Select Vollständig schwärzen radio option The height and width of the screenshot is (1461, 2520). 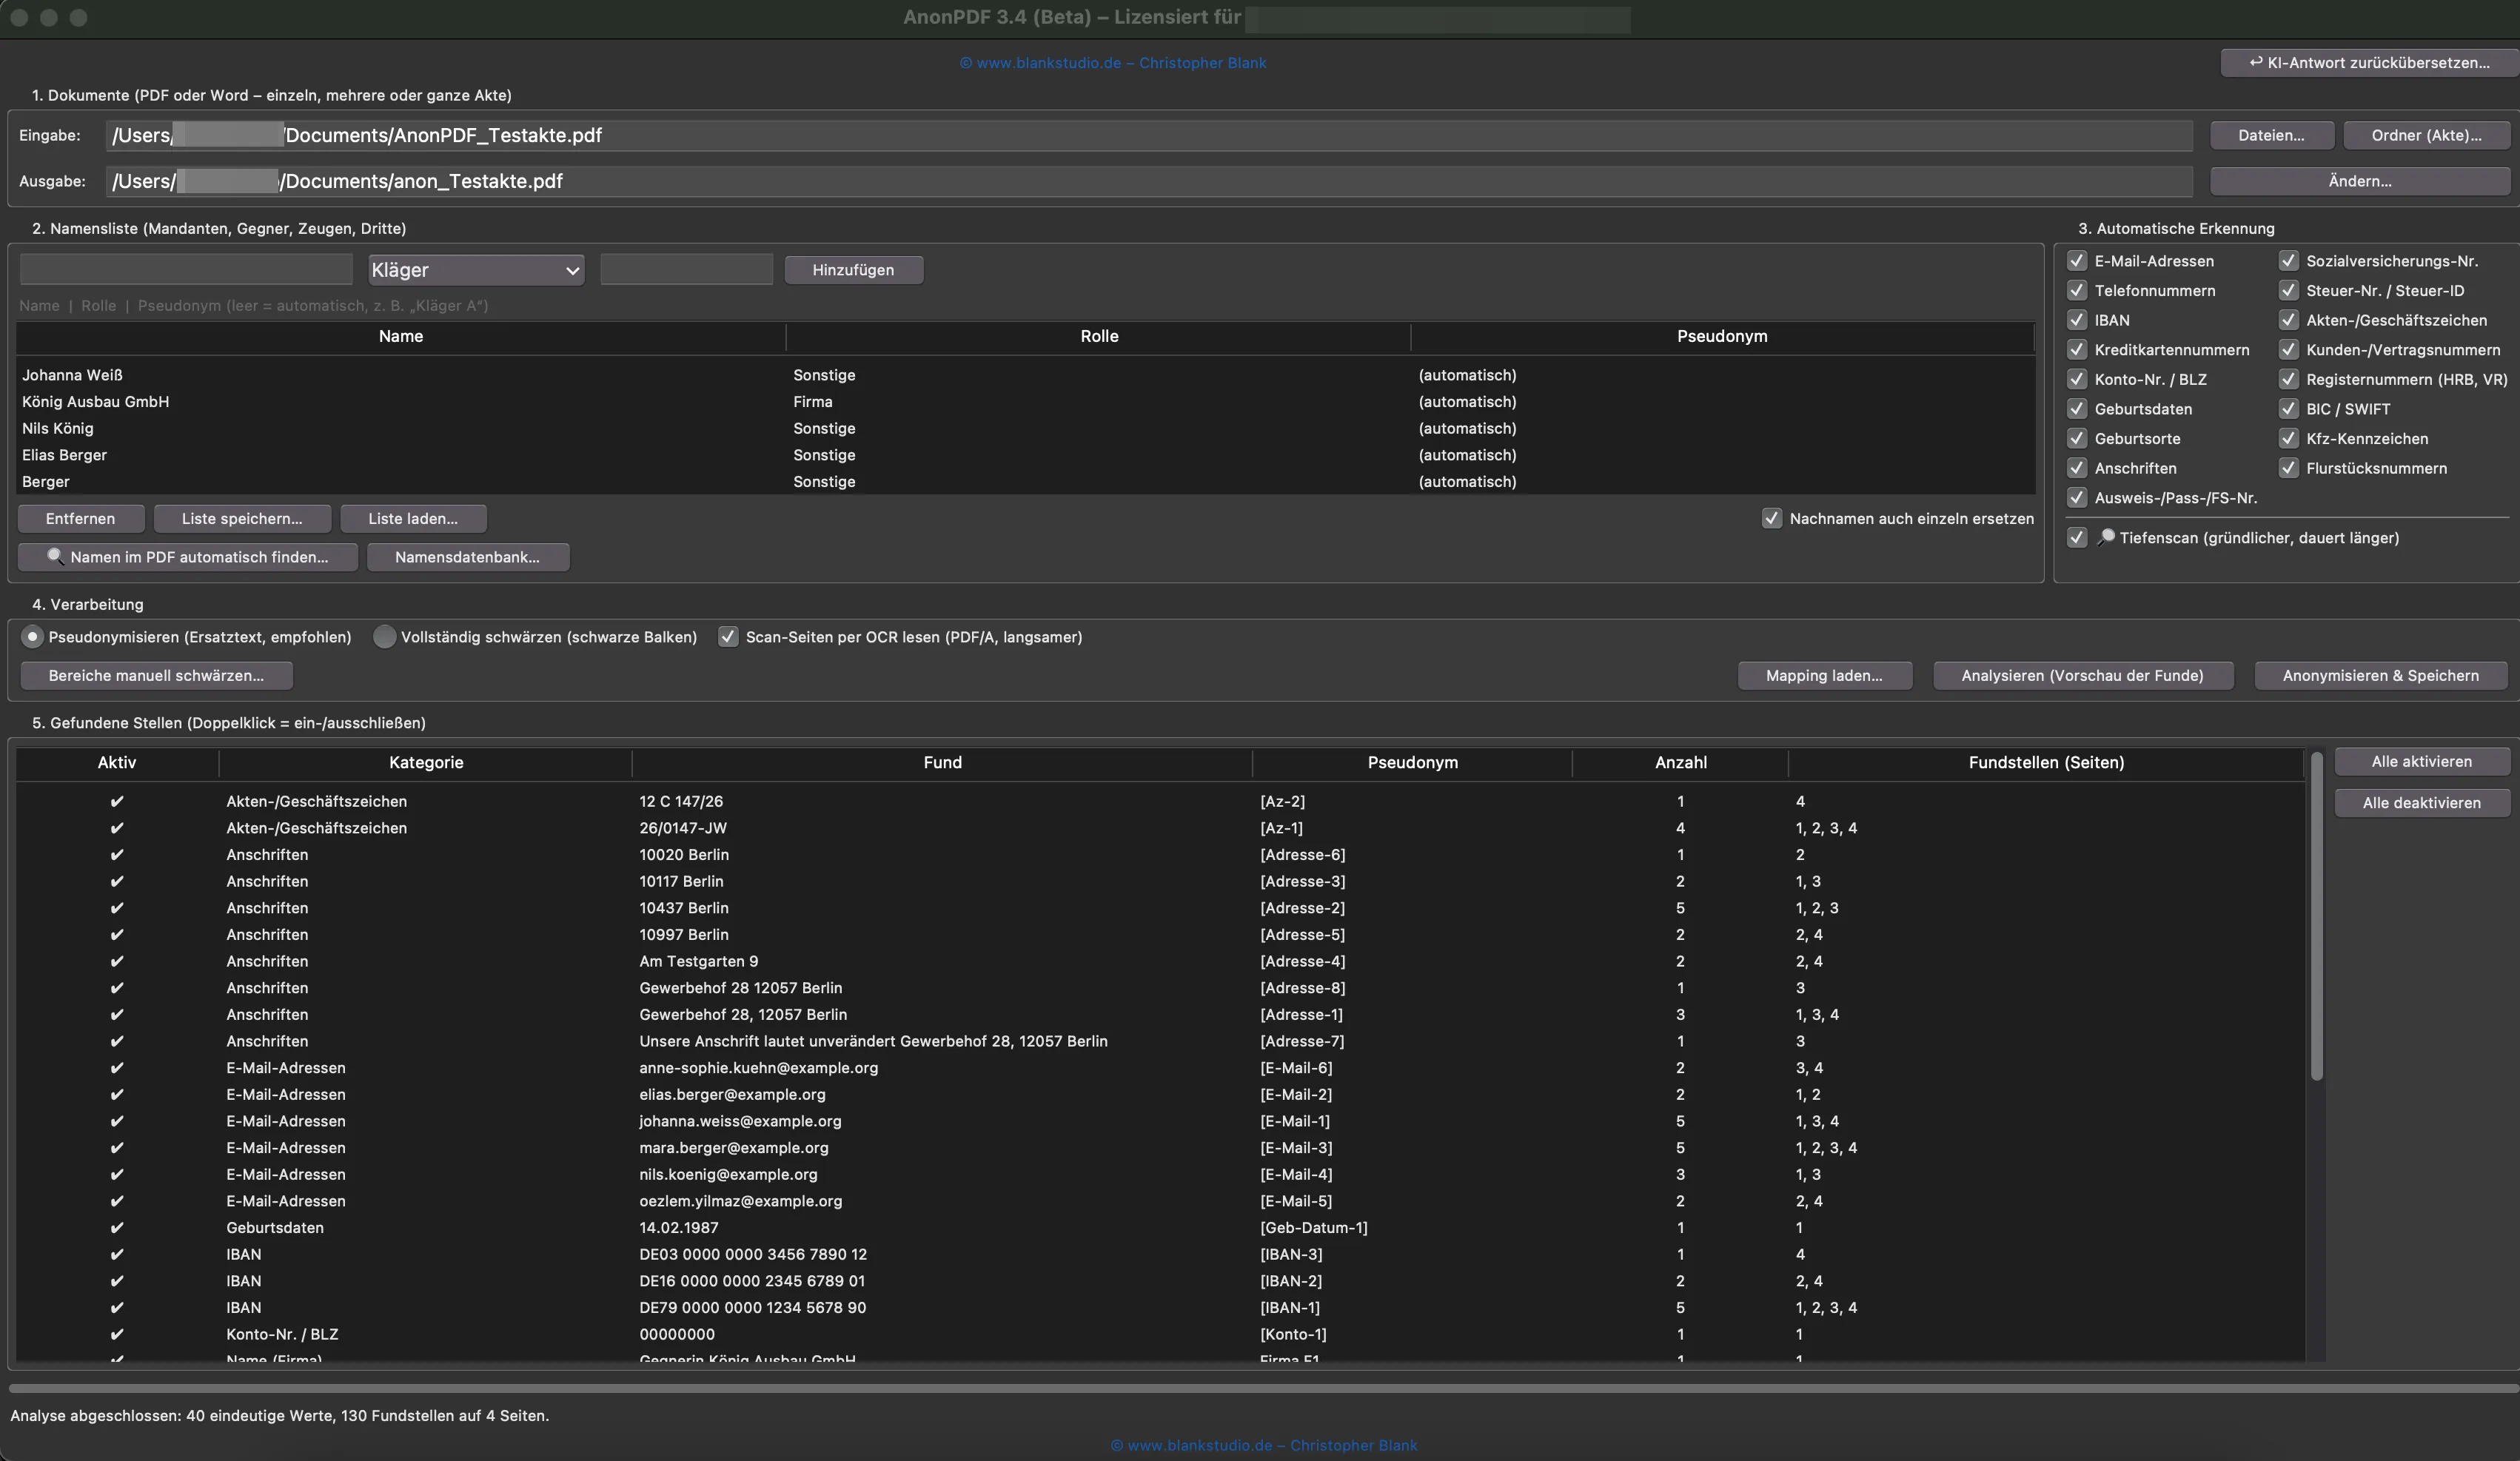click(384, 637)
